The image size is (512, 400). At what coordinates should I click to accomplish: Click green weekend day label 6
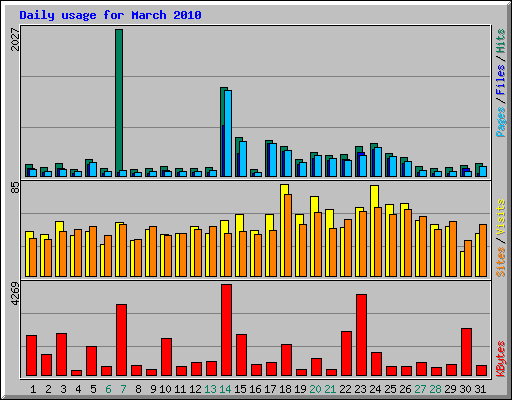(108, 389)
